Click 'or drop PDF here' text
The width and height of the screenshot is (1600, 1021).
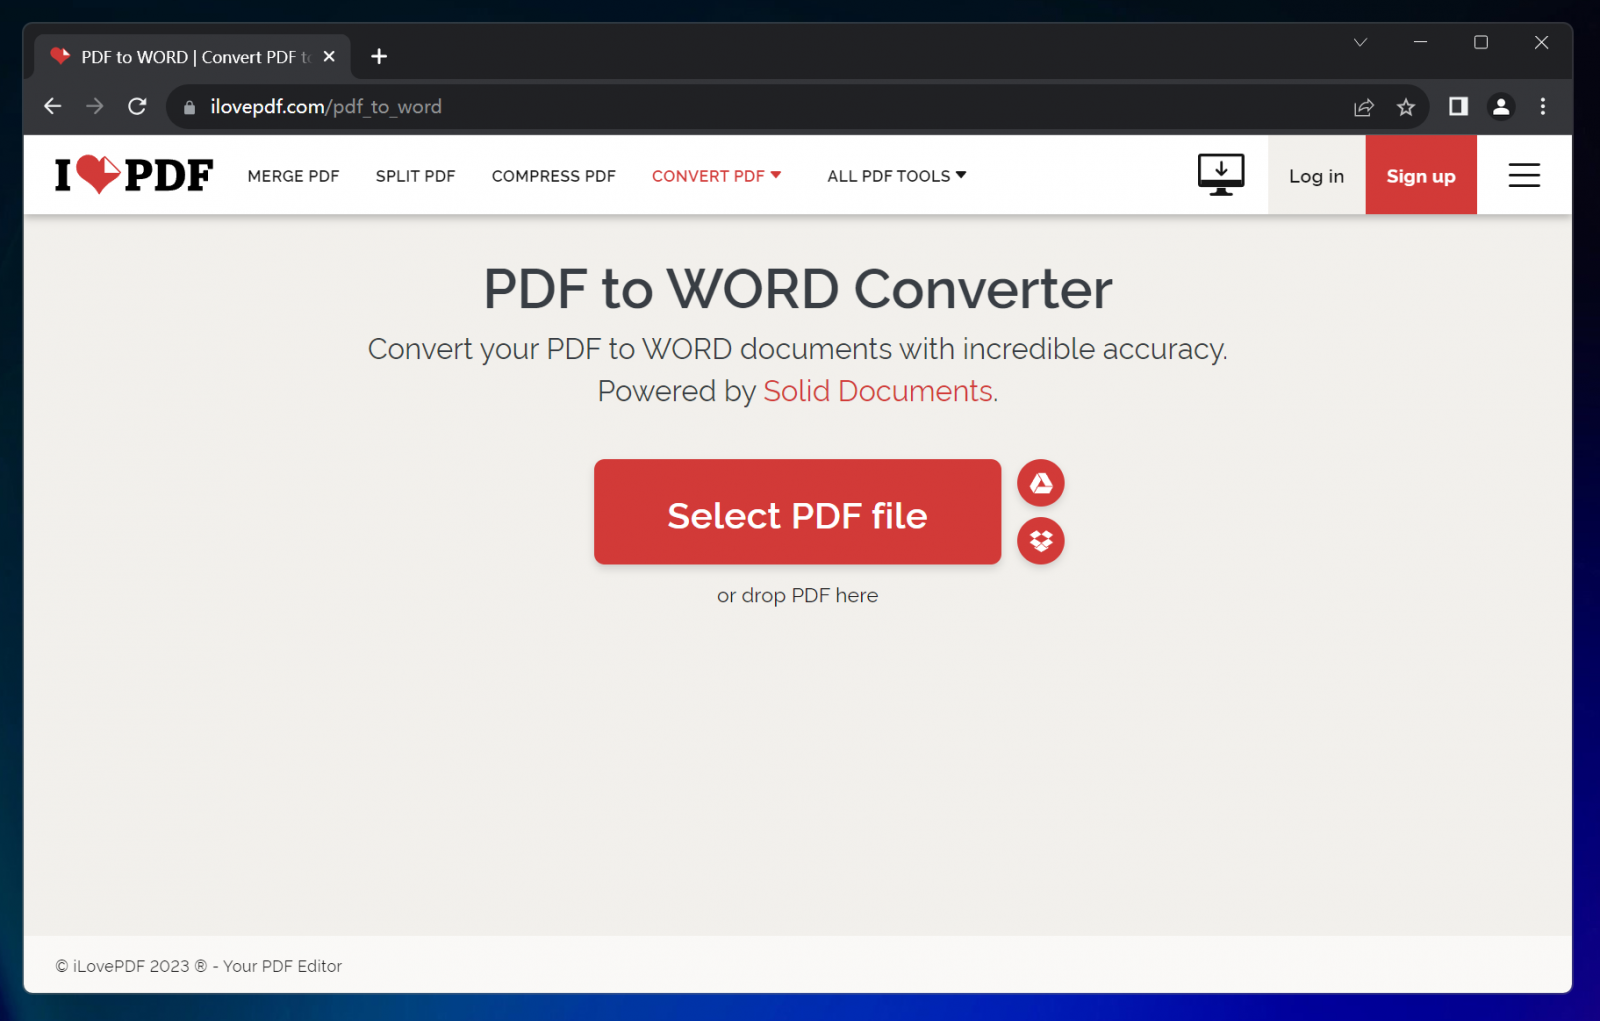pos(797,595)
